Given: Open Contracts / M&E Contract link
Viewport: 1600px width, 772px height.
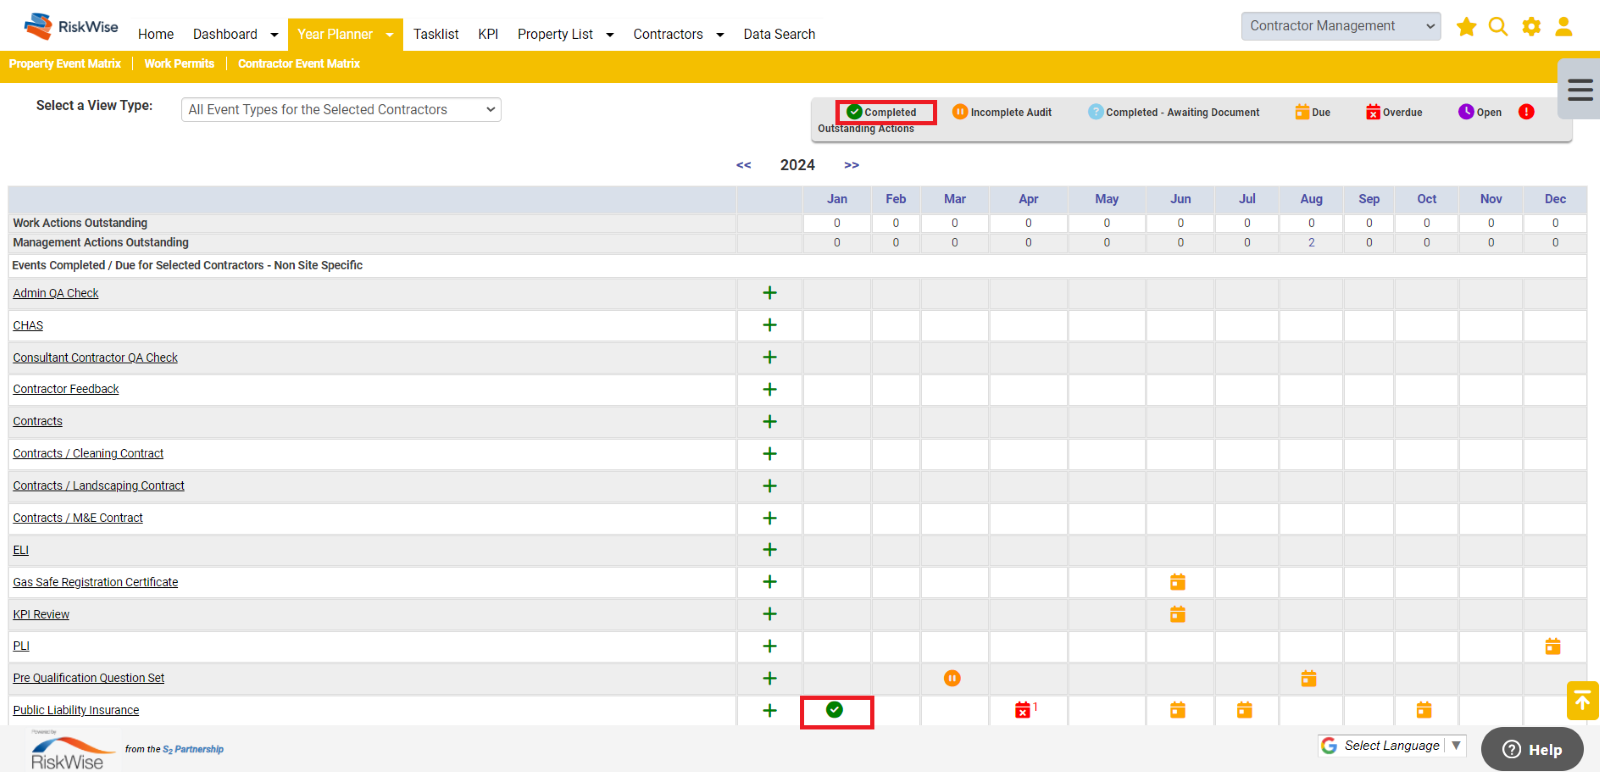Looking at the screenshot, I should [78, 518].
